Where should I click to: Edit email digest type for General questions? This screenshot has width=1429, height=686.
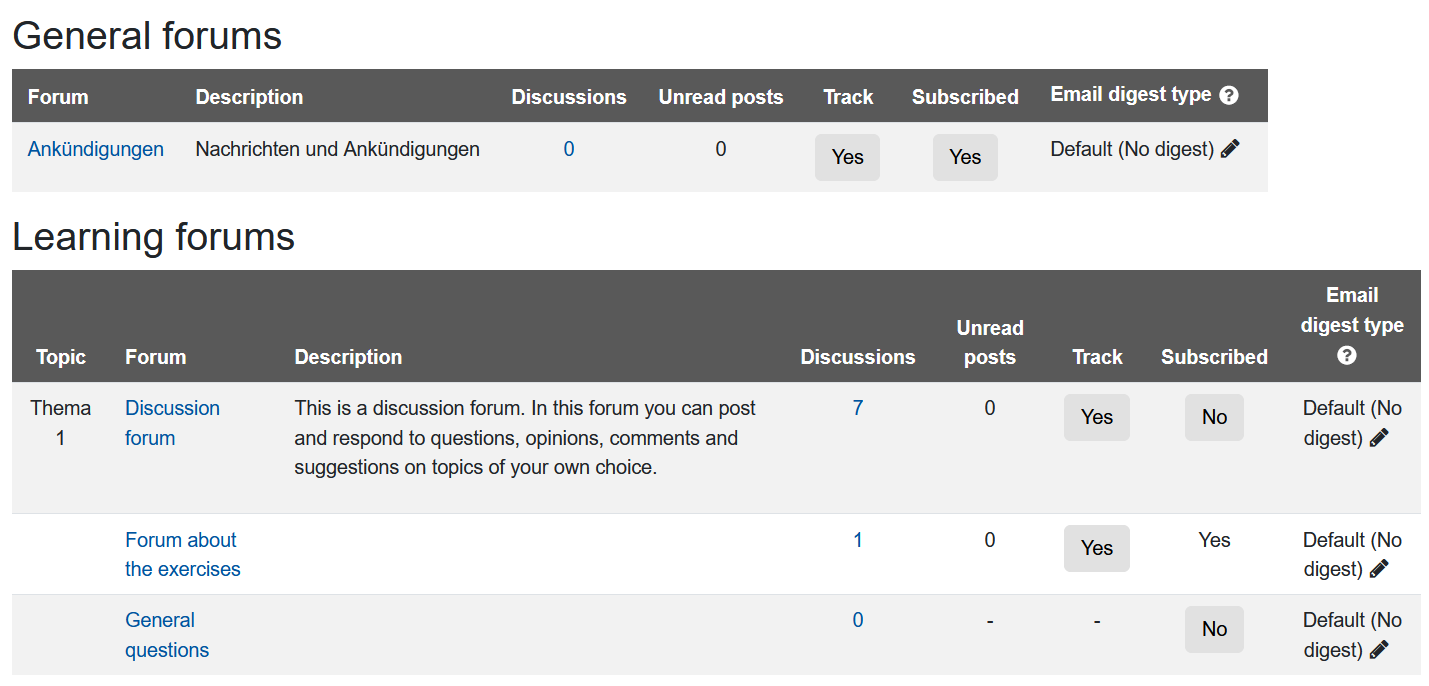1380,650
